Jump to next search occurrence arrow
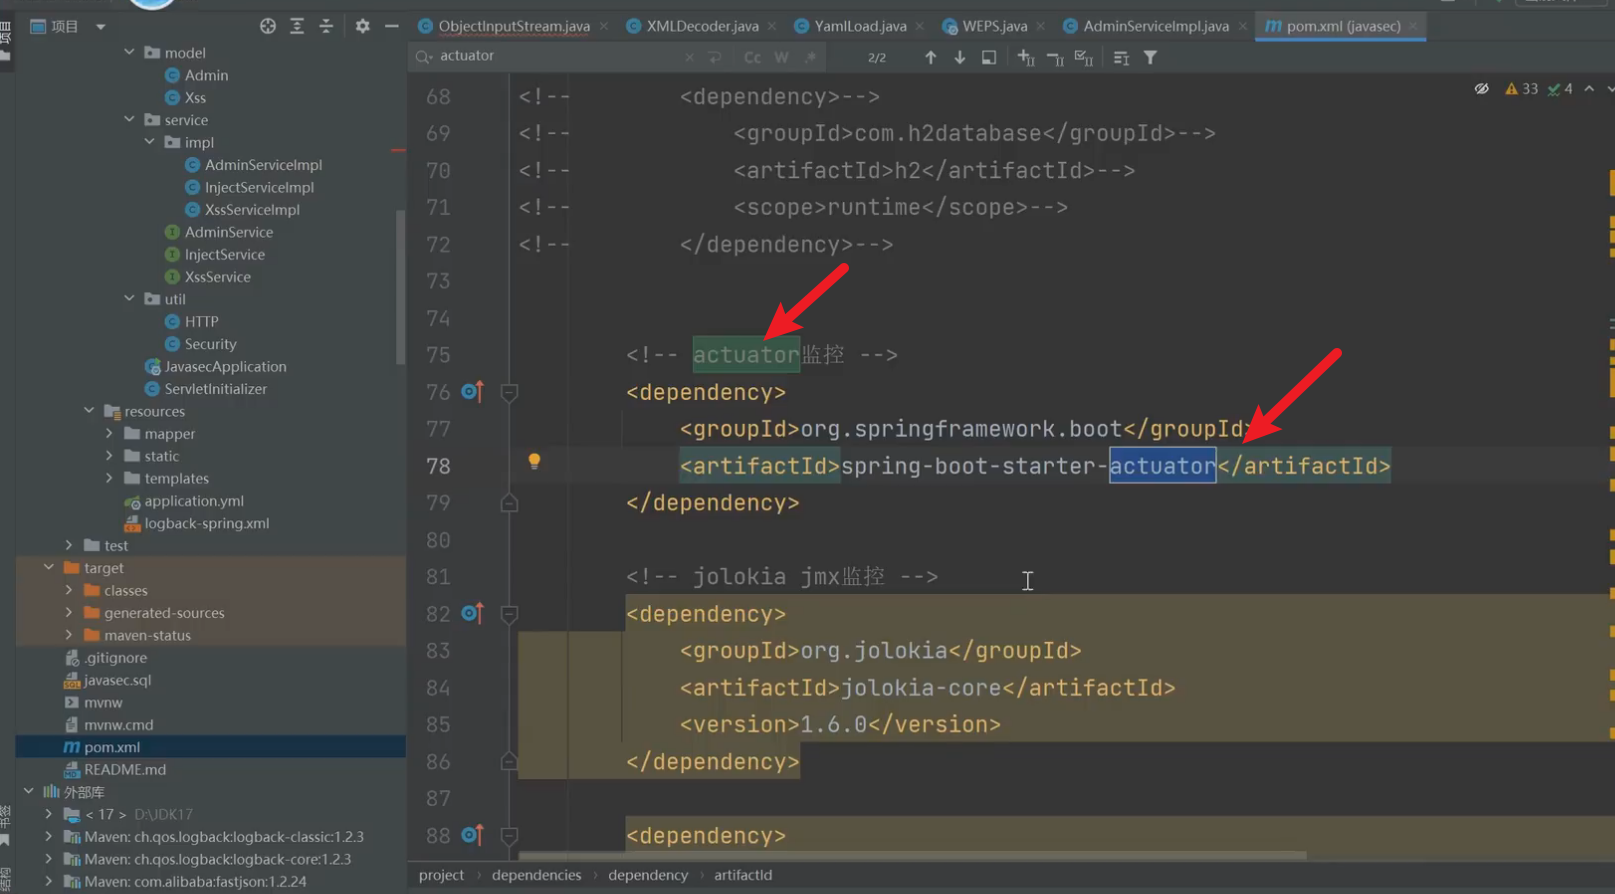Image resolution: width=1615 pixels, height=894 pixels. tap(959, 57)
